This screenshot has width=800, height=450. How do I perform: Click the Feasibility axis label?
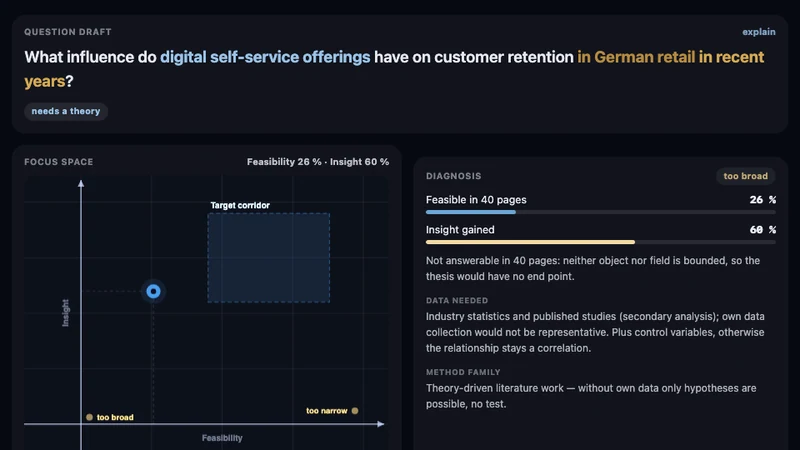(222, 438)
